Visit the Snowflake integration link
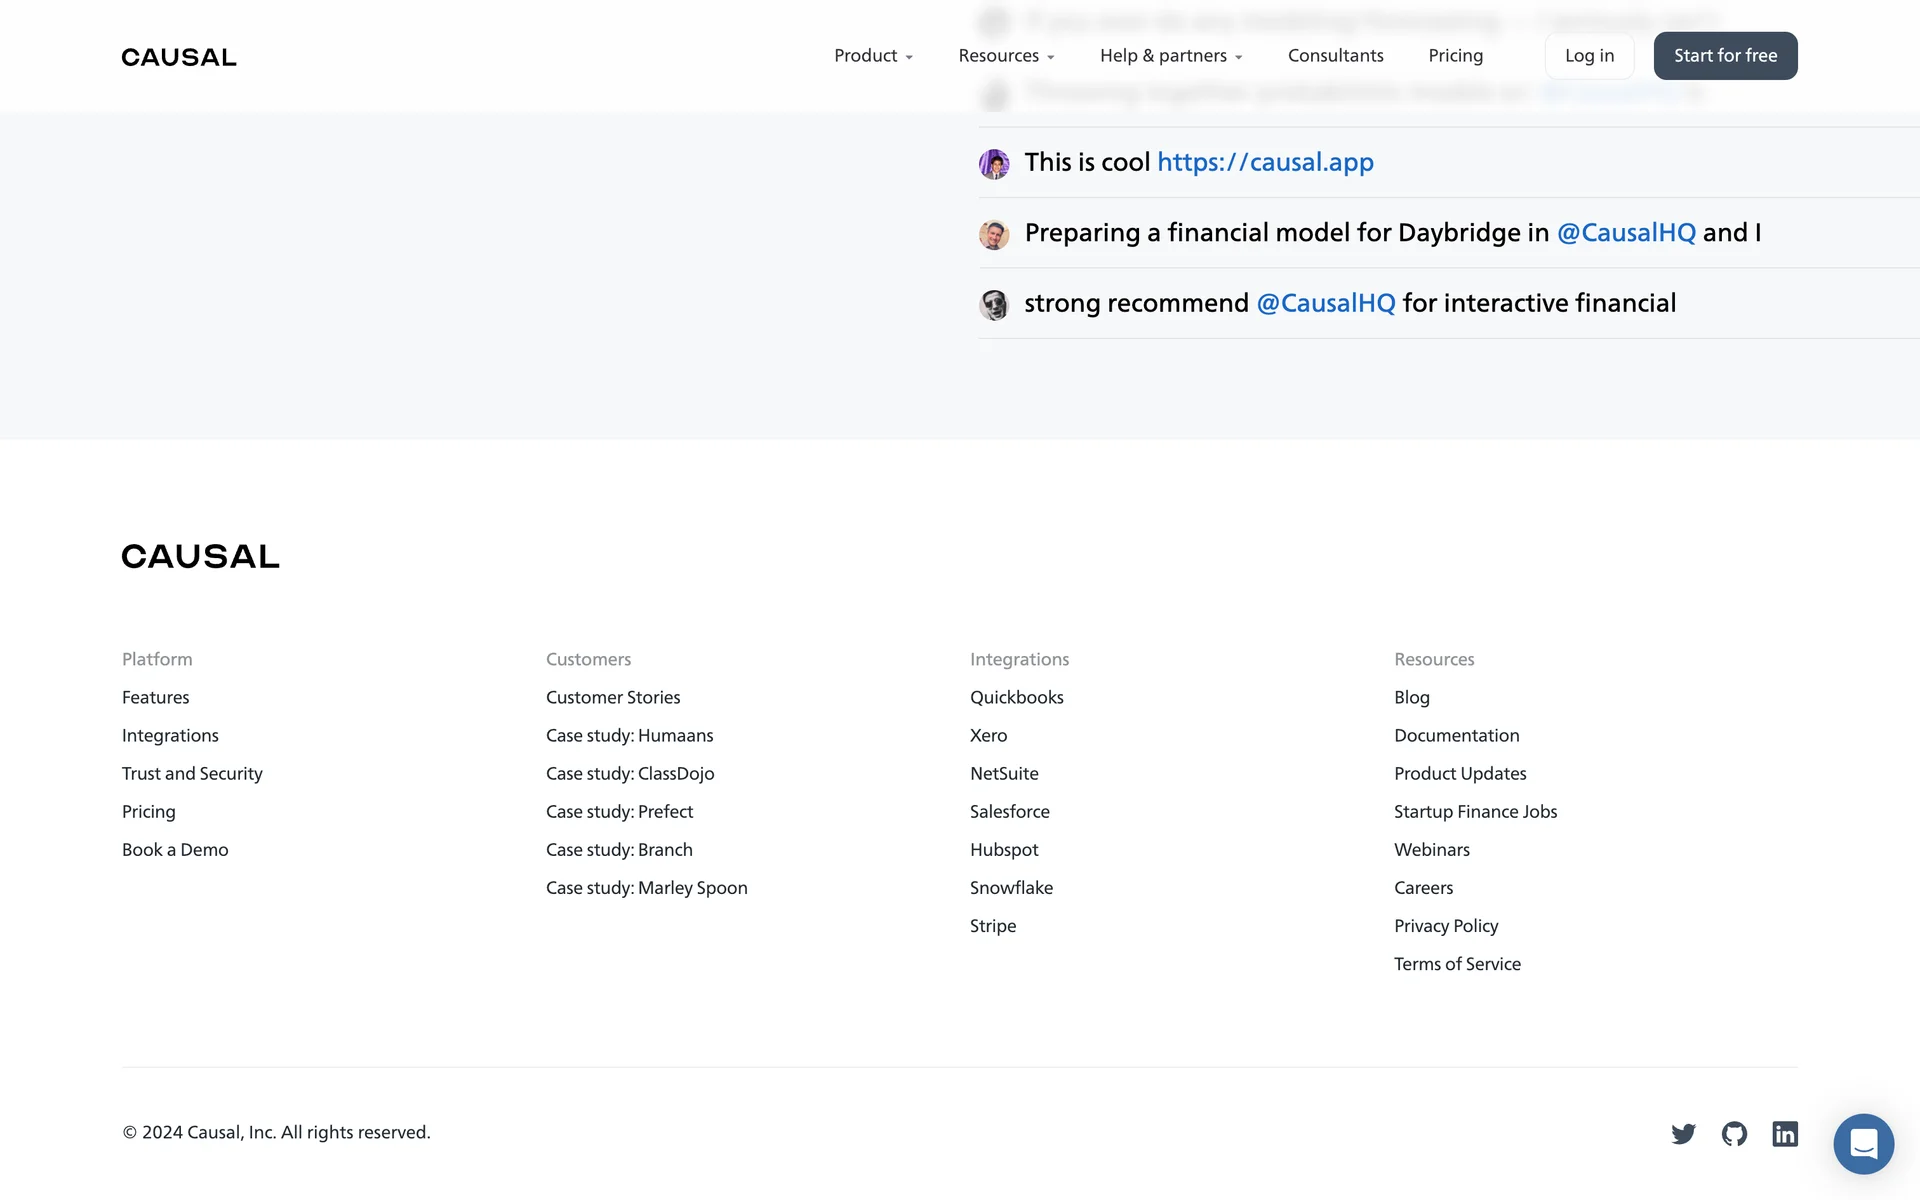Viewport: 1920px width, 1200px height. 1011,888
